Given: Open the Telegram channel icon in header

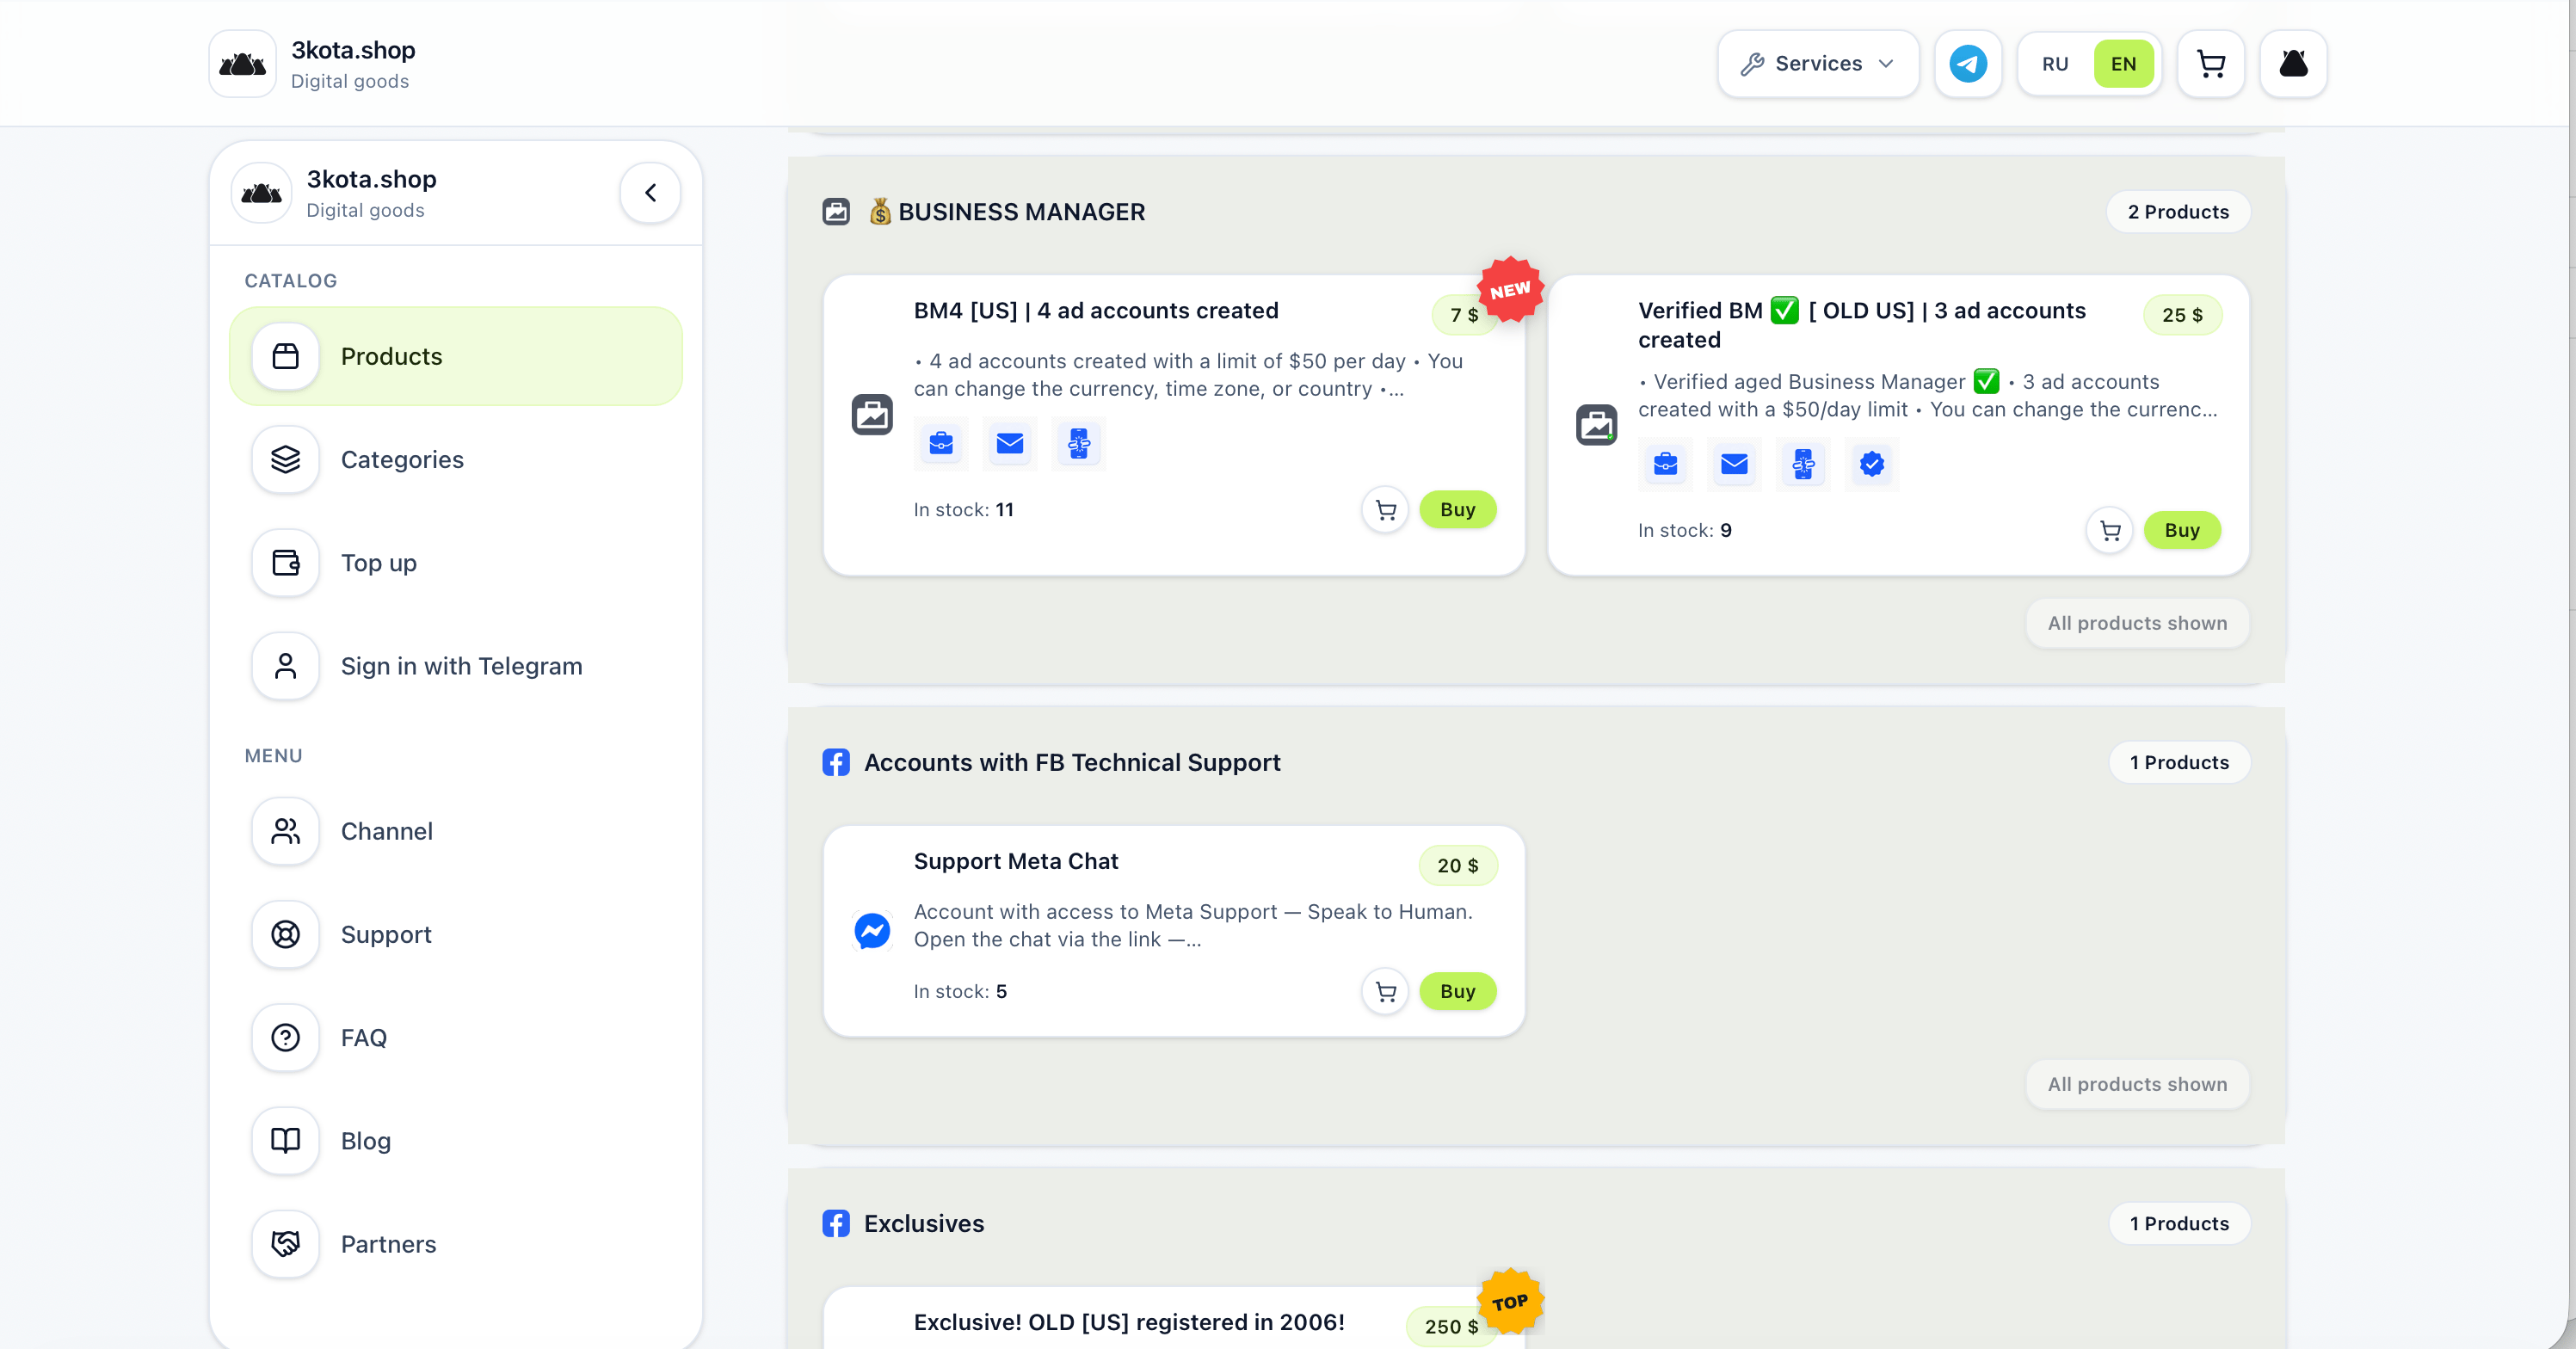Looking at the screenshot, I should tap(1967, 64).
